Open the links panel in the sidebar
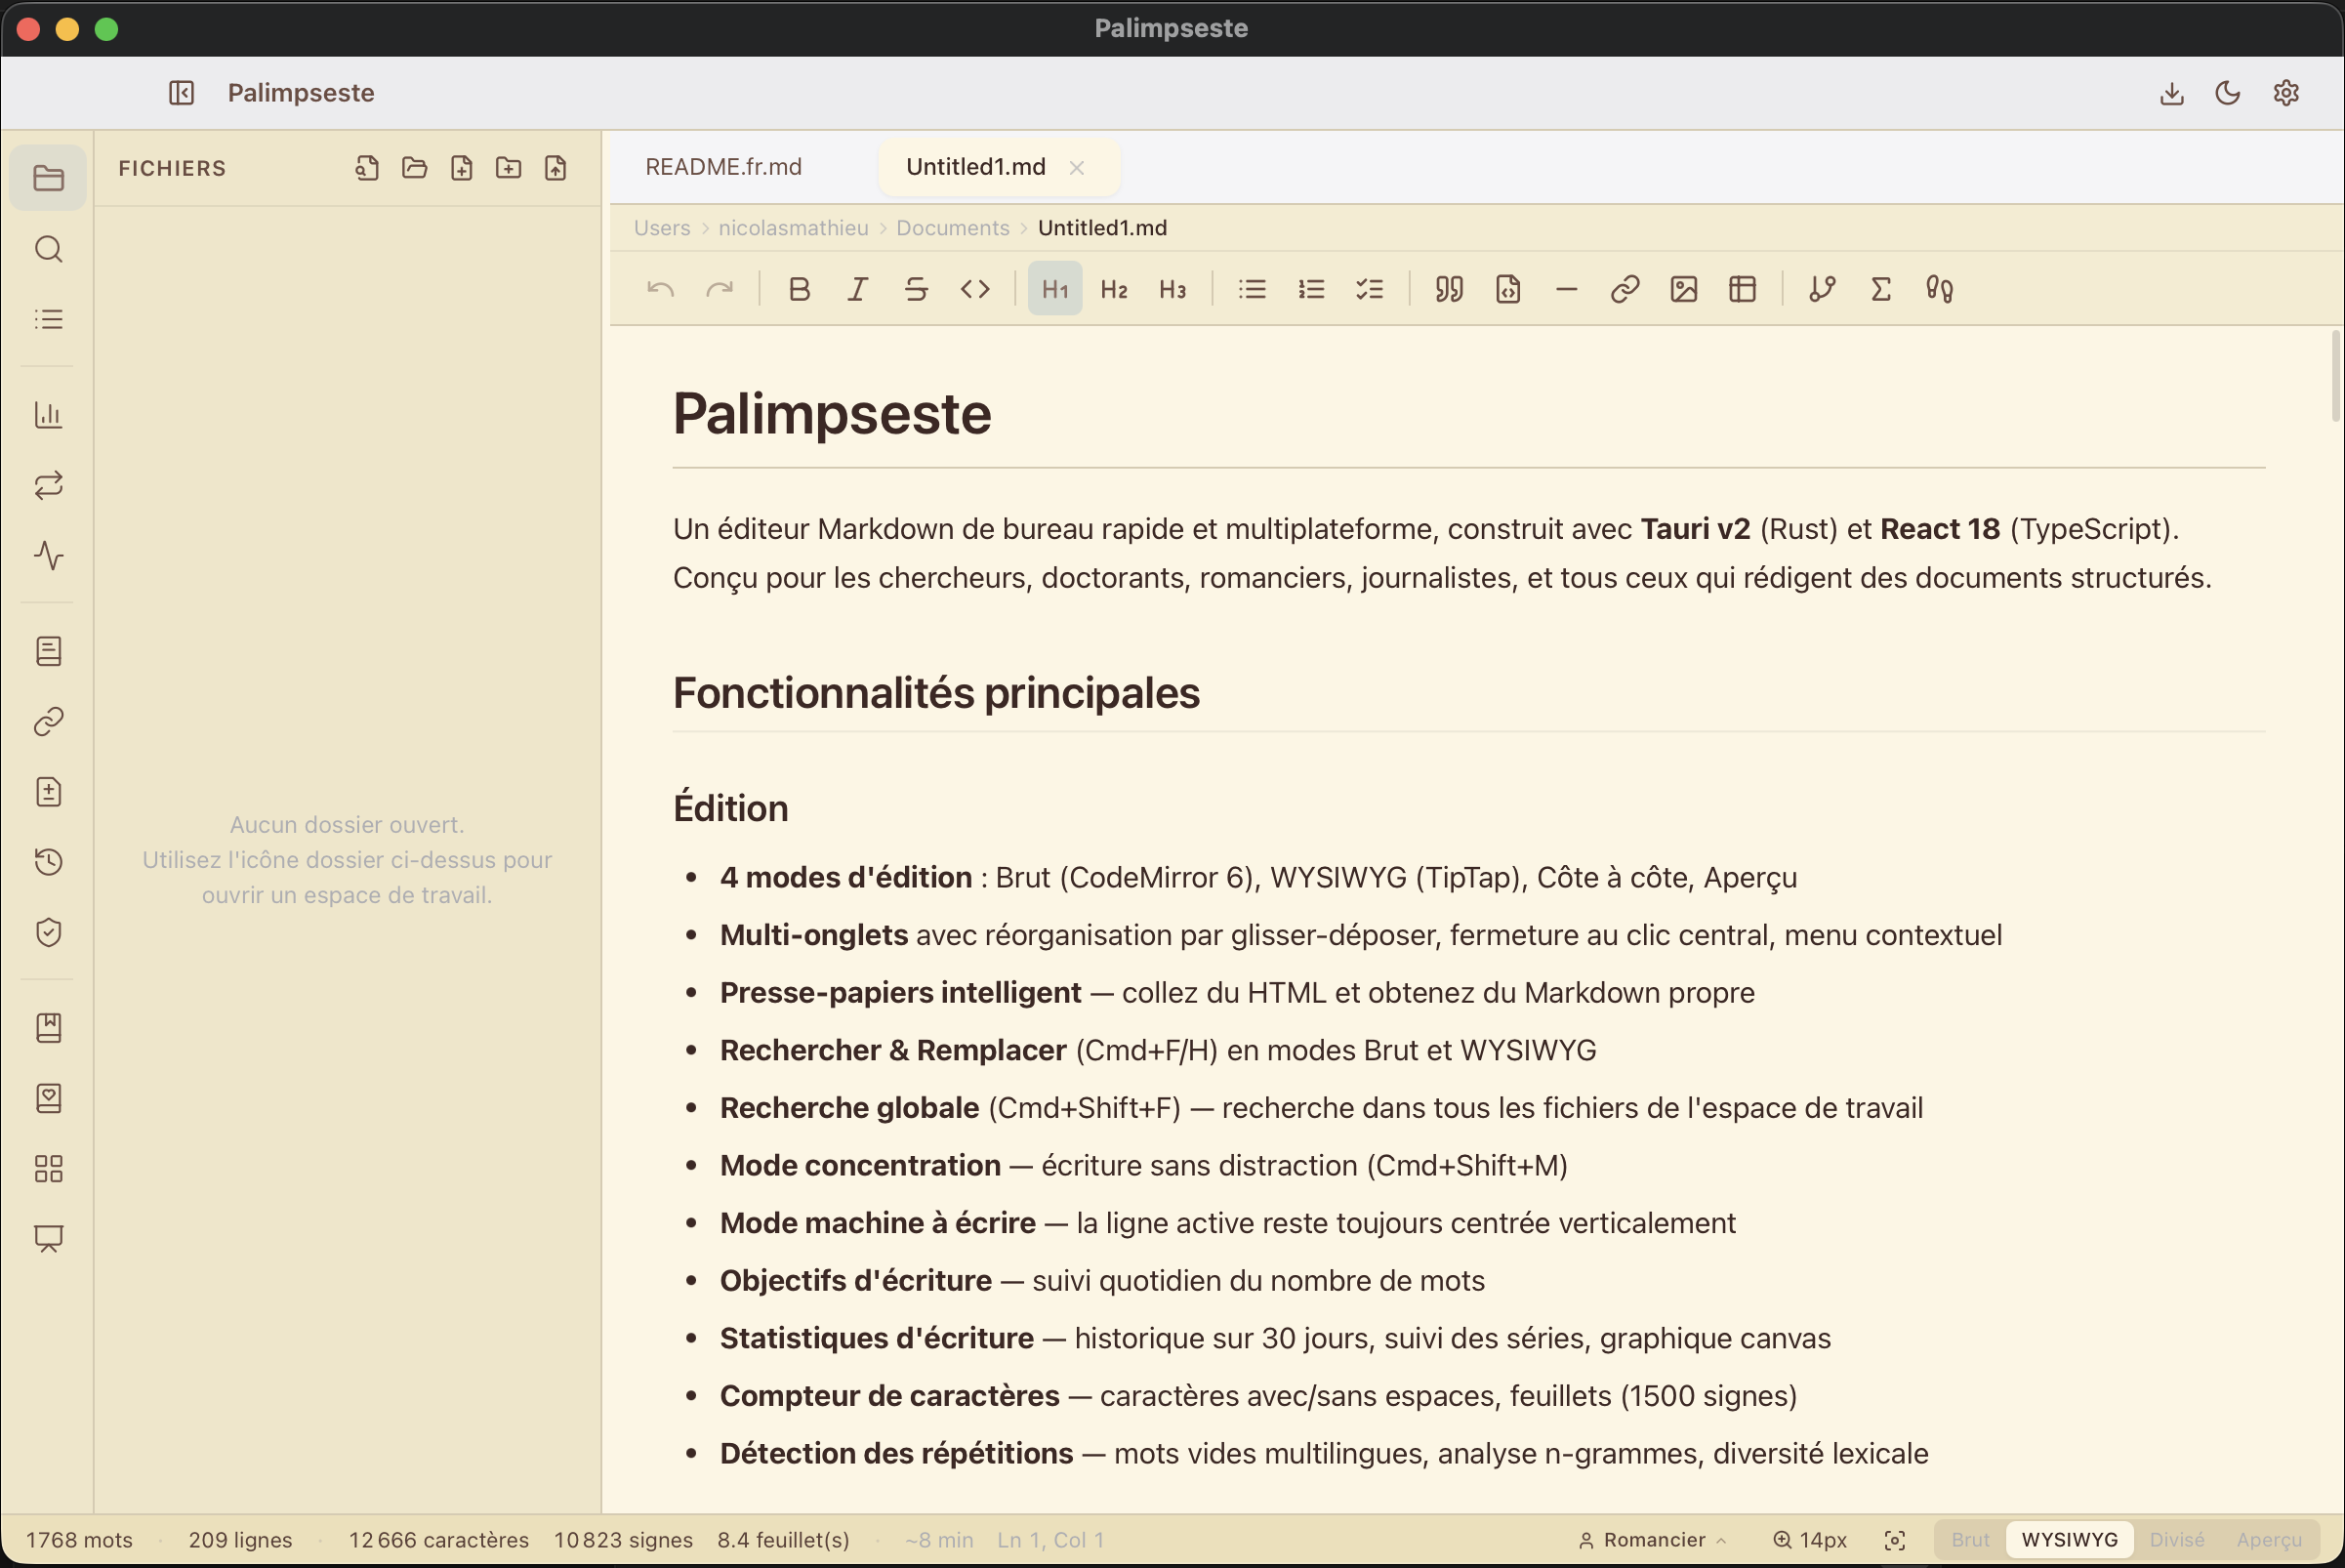This screenshot has height=1568, width=2345. point(48,721)
